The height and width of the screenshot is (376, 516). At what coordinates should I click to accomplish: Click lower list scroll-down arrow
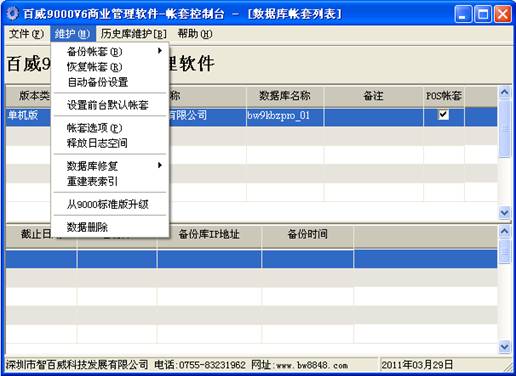click(505, 347)
